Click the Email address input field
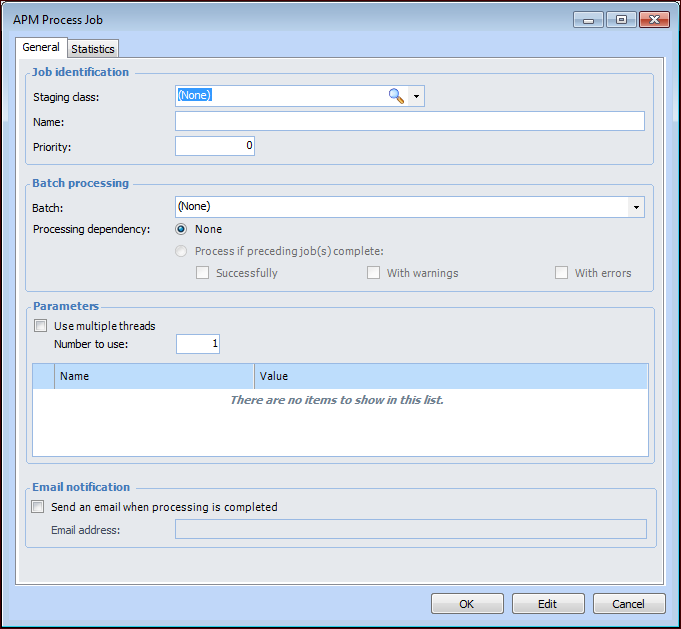The image size is (681, 629). (x=410, y=529)
